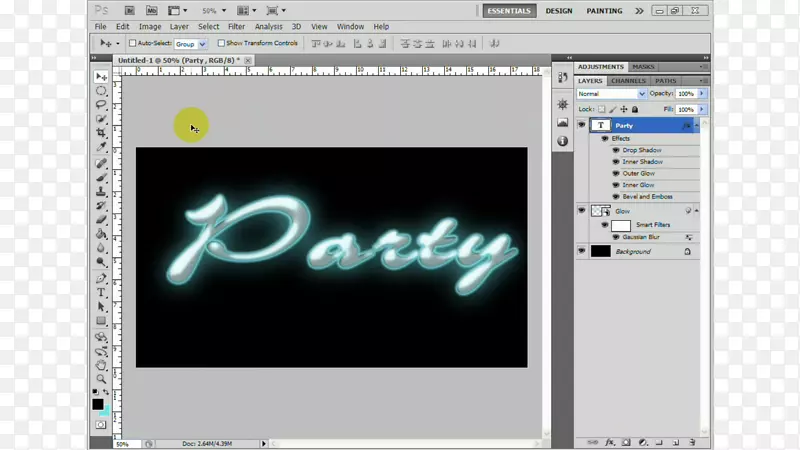Toggle visibility of the Drop Shadow effect
The image size is (800, 450).
click(616, 150)
